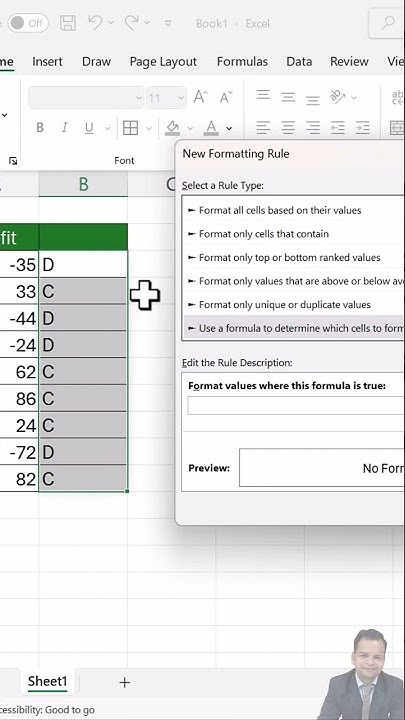Toggle Bold formatting button

(40, 128)
